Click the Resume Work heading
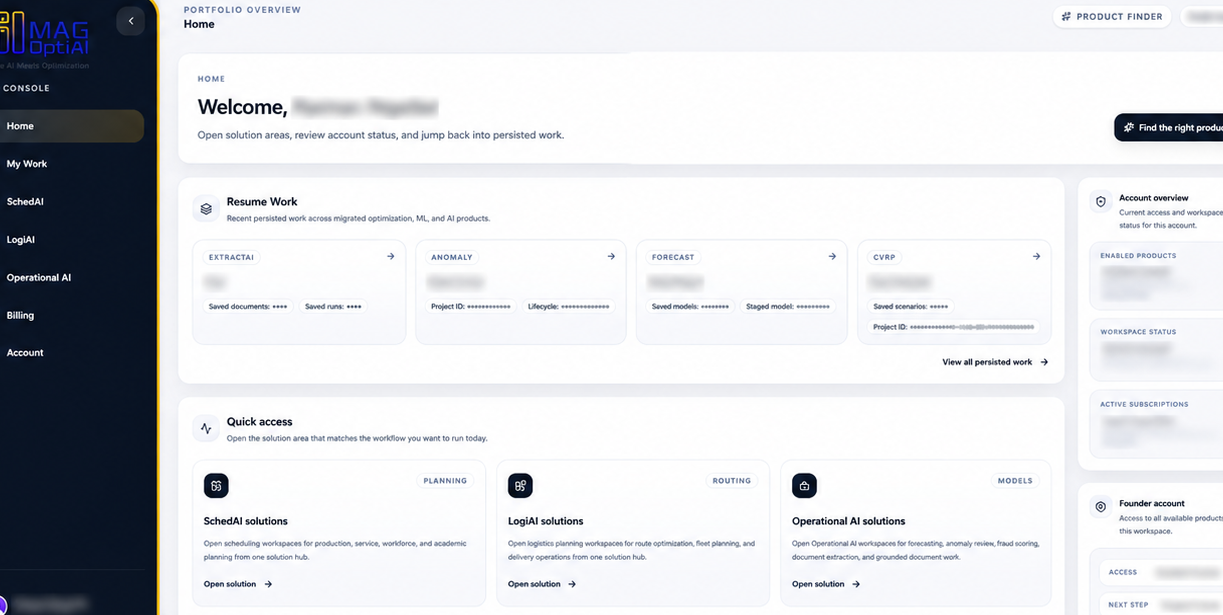The height and width of the screenshot is (615, 1223). point(262,201)
